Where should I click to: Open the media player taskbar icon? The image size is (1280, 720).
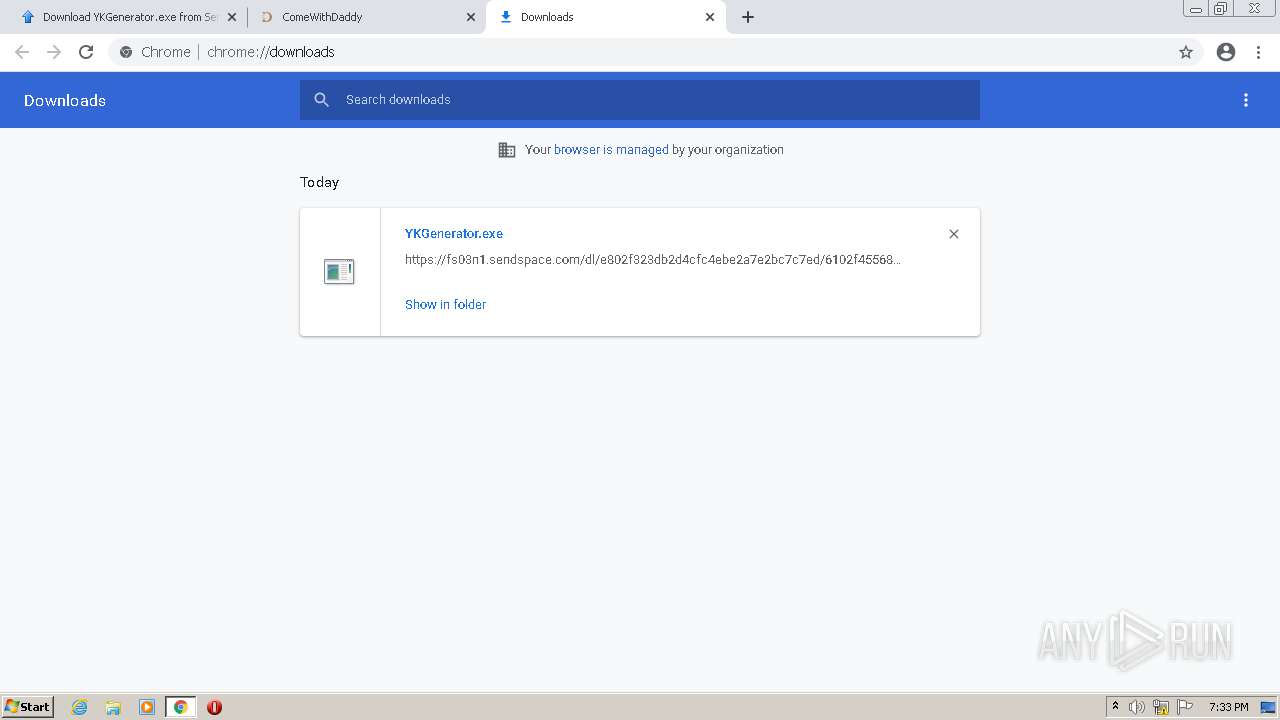tap(147, 707)
